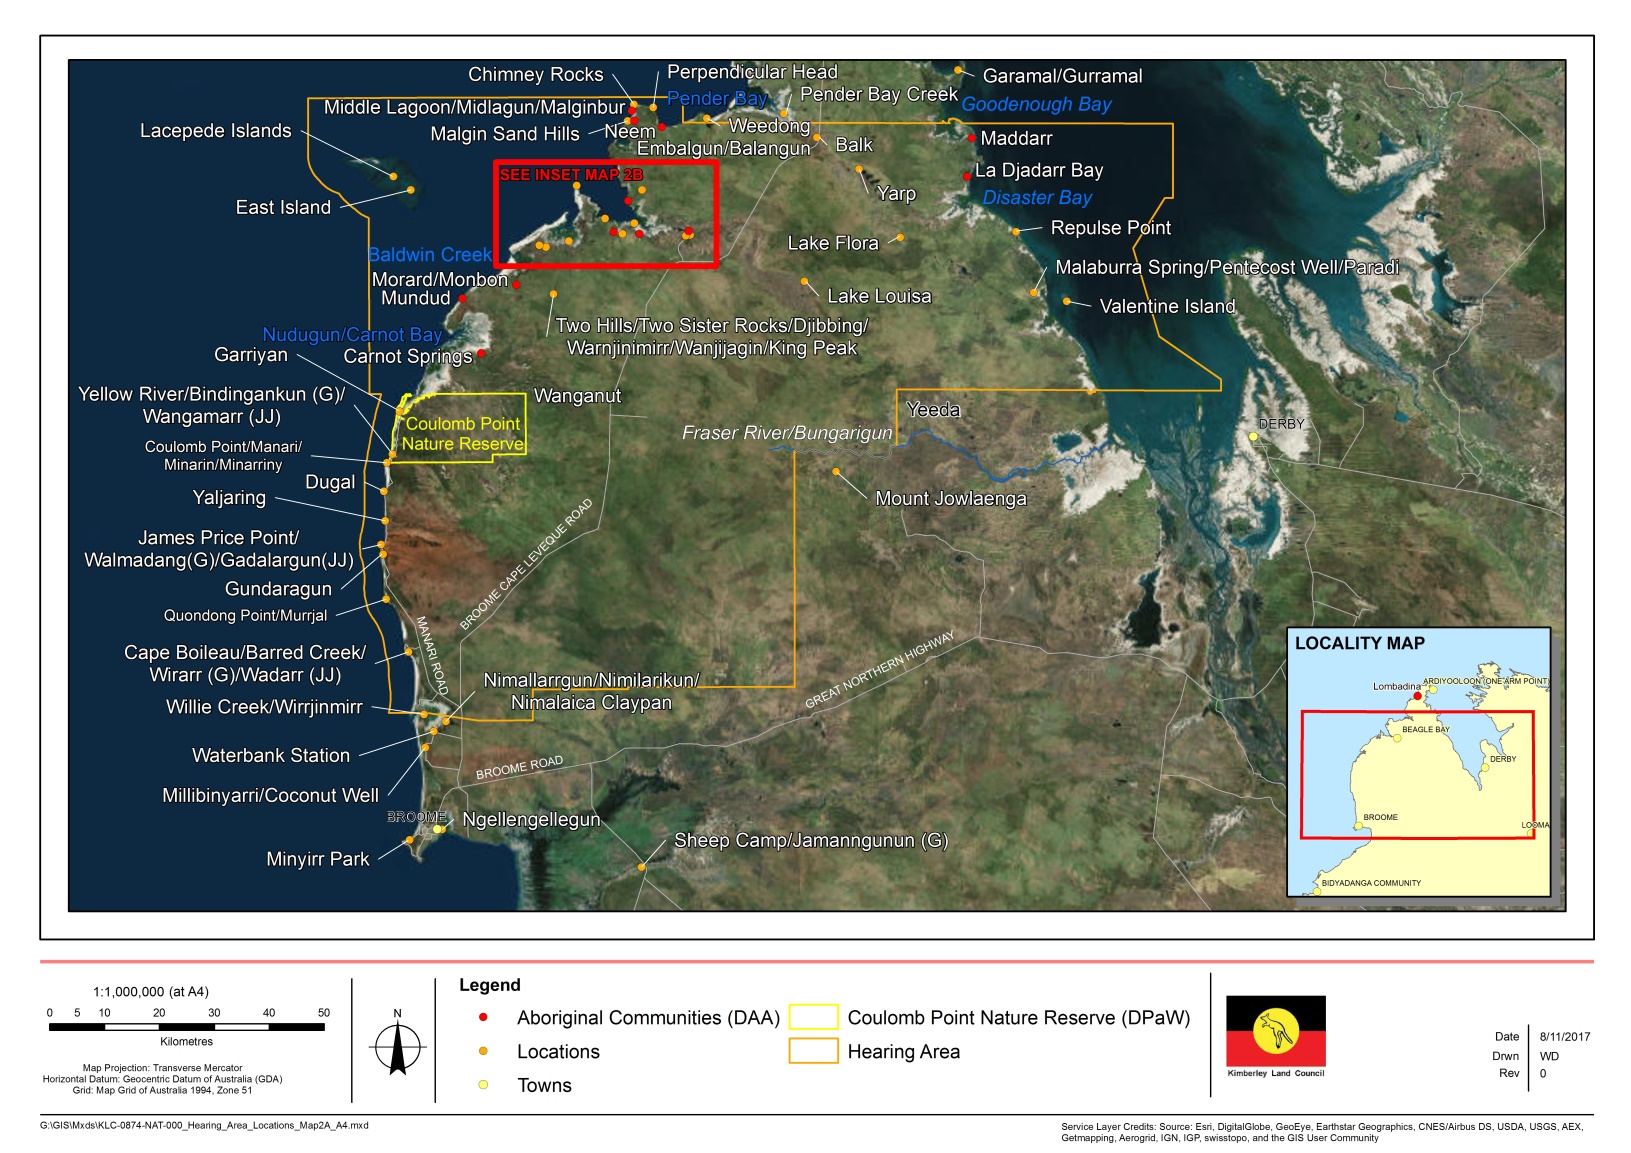Click the 'DERBY' town label
The height and width of the screenshot is (1153, 1631).
(x=1281, y=424)
